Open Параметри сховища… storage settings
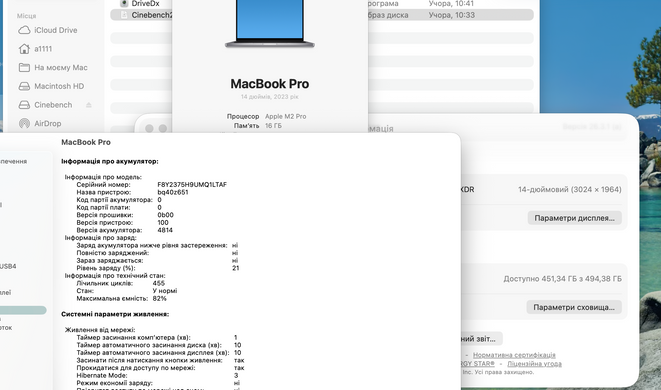Image resolution: width=661 pixels, height=390 pixels. tap(574, 307)
